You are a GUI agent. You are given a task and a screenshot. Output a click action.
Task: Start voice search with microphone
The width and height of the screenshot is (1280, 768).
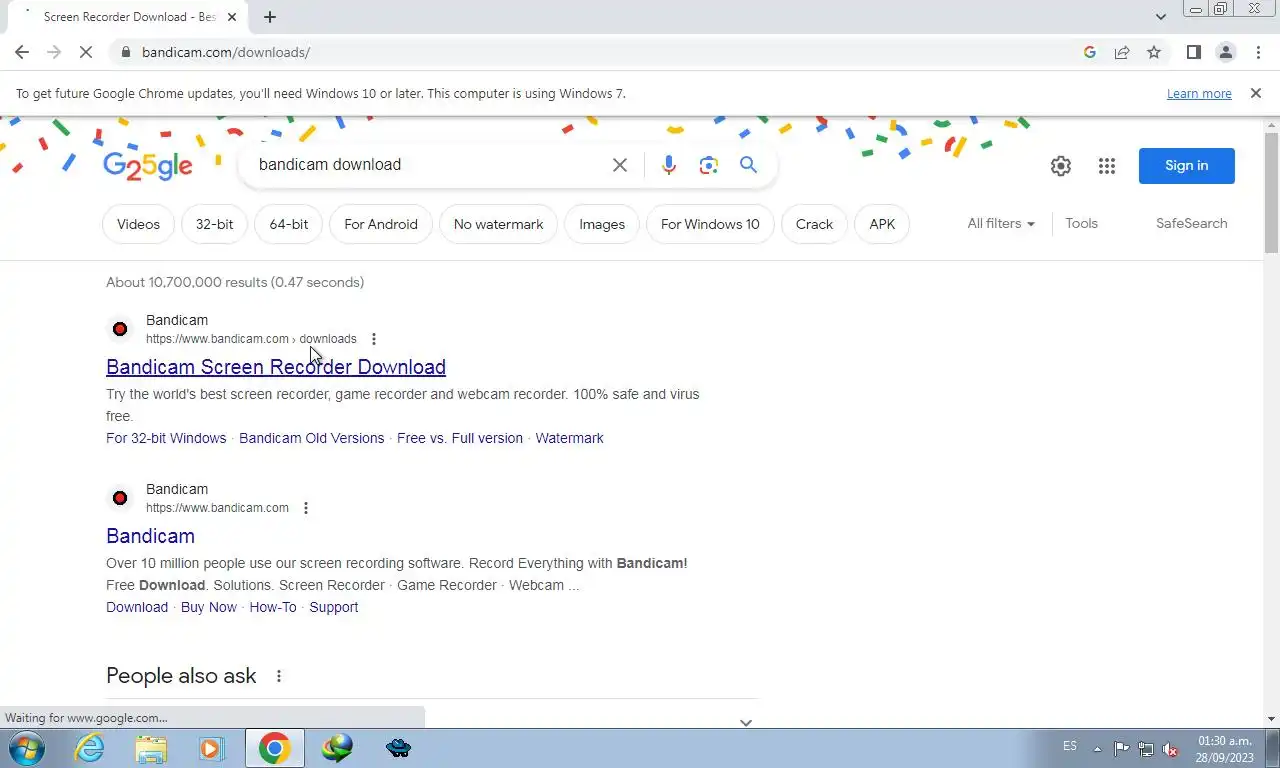(669, 165)
